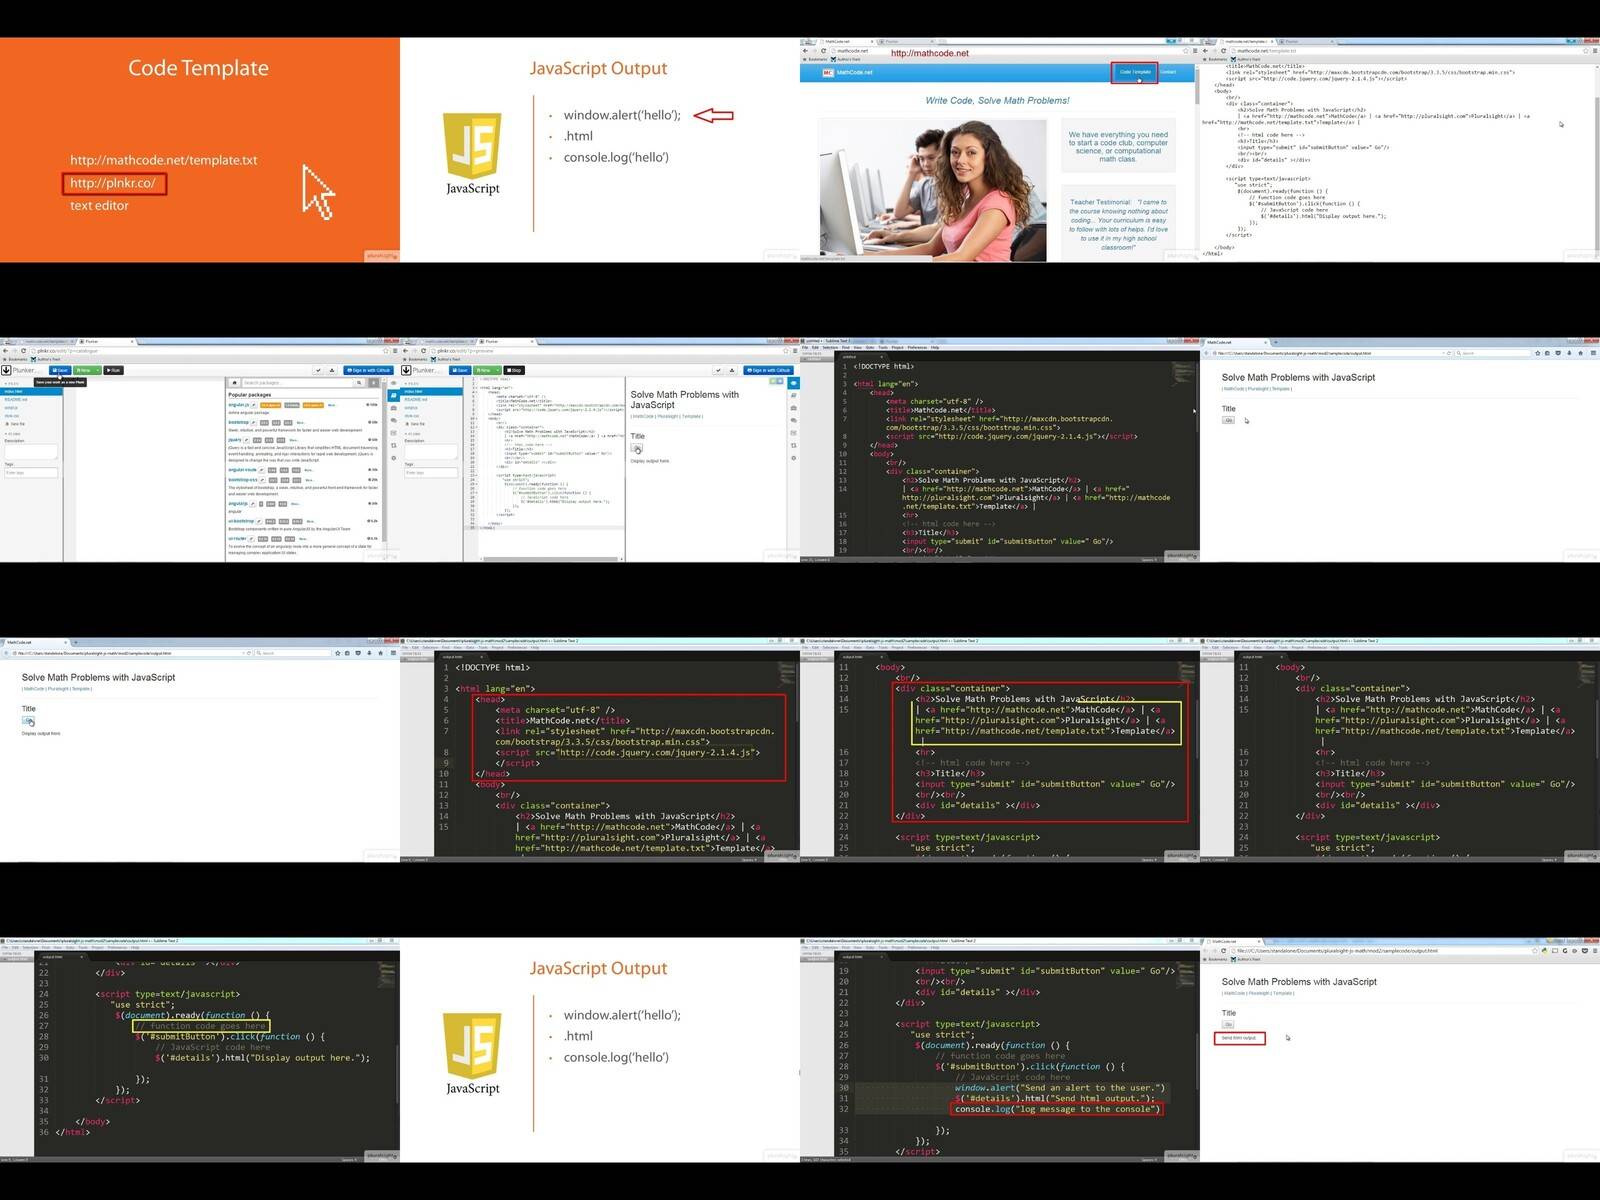Click Code Template on mathcode.net navbar
Viewport: 1600px width, 1200px height.
[1135, 72]
